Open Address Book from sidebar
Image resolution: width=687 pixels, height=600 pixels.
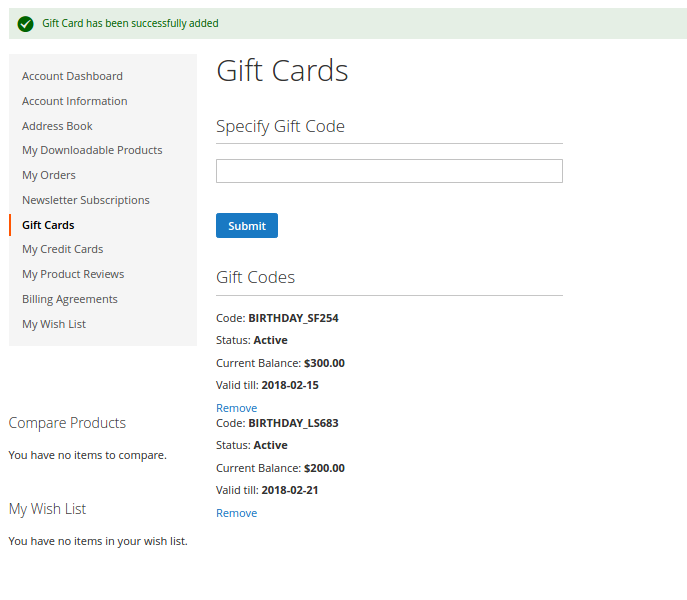pyautogui.click(x=57, y=126)
